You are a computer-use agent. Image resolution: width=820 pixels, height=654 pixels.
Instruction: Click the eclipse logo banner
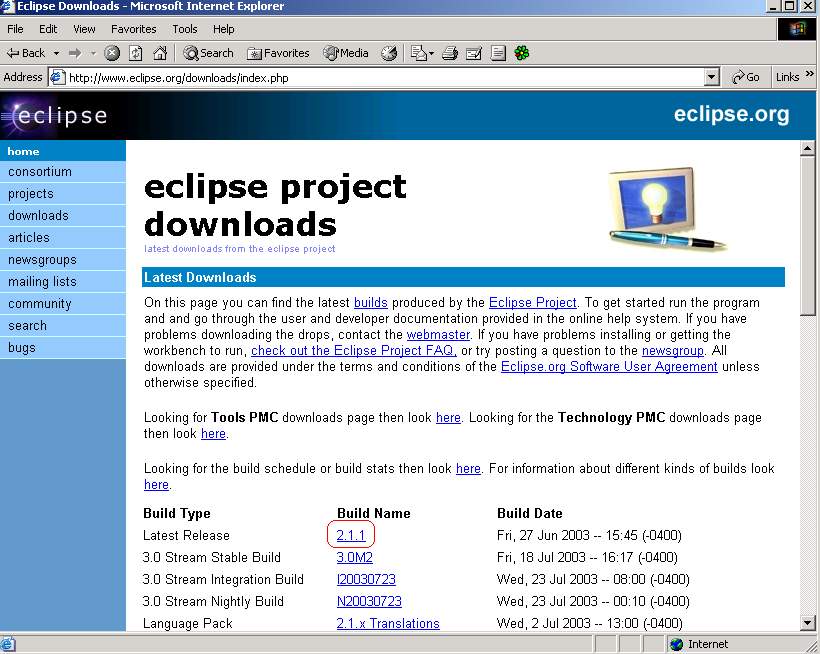pyautogui.click(x=54, y=116)
